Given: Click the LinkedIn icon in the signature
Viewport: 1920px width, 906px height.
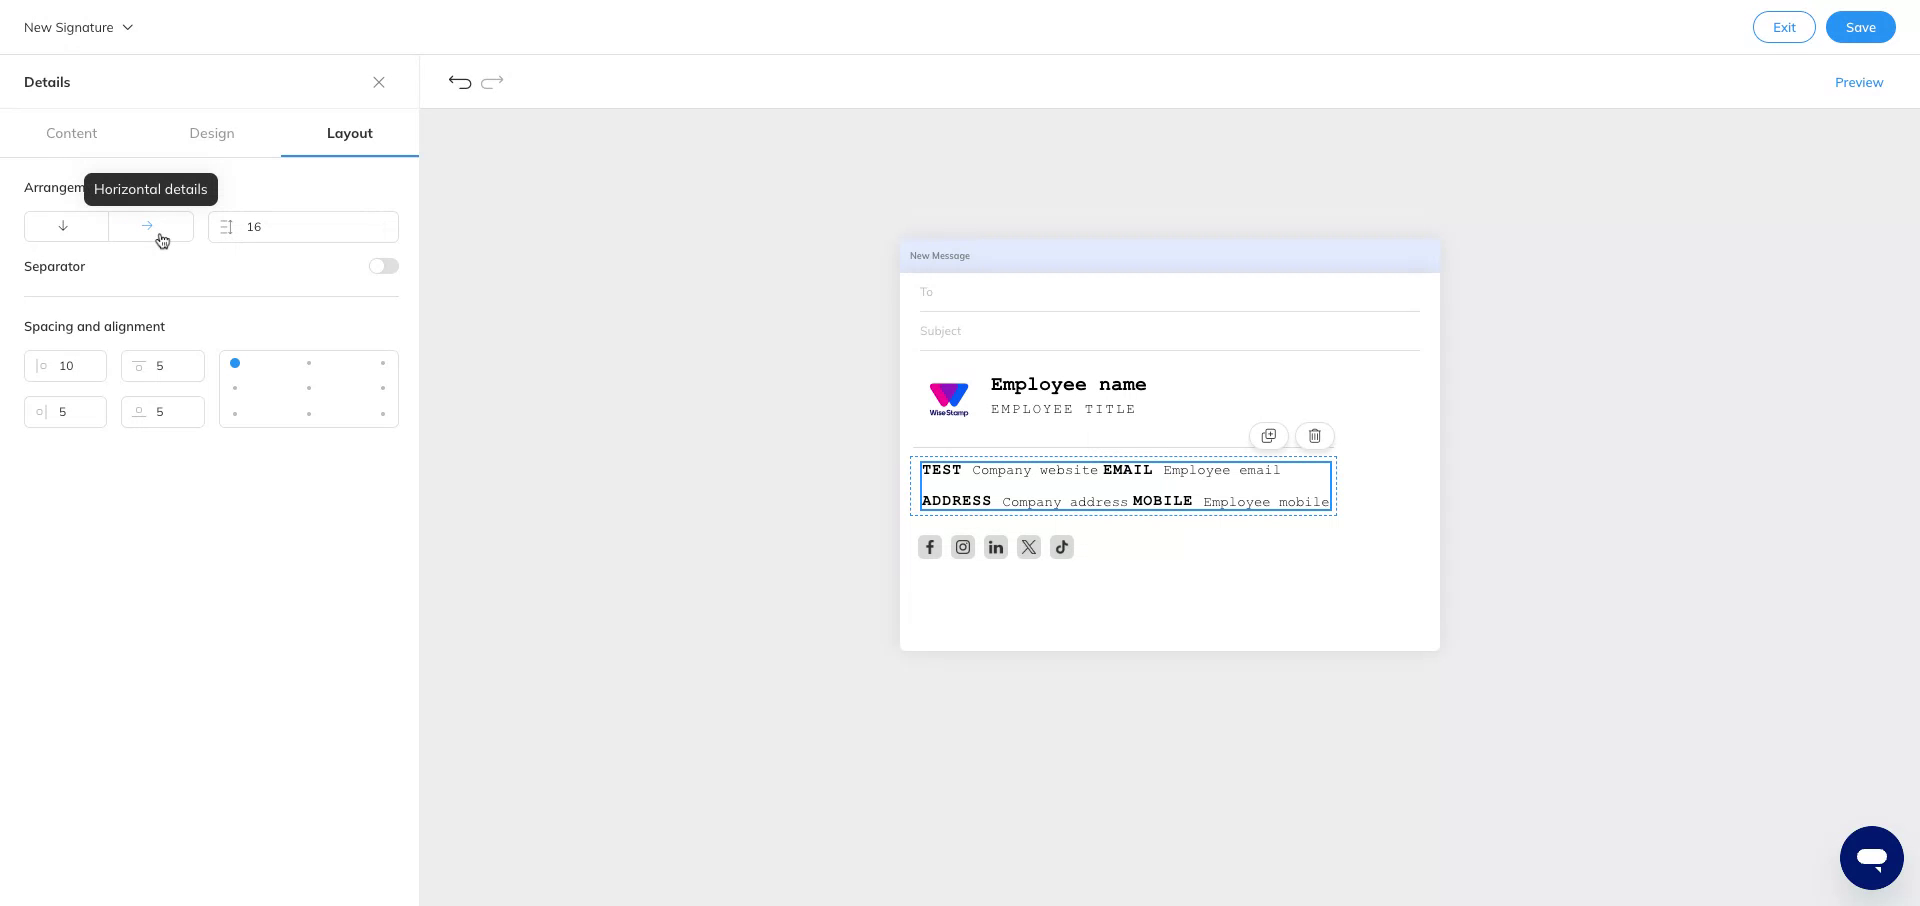Looking at the screenshot, I should pyautogui.click(x=995, y=547).
